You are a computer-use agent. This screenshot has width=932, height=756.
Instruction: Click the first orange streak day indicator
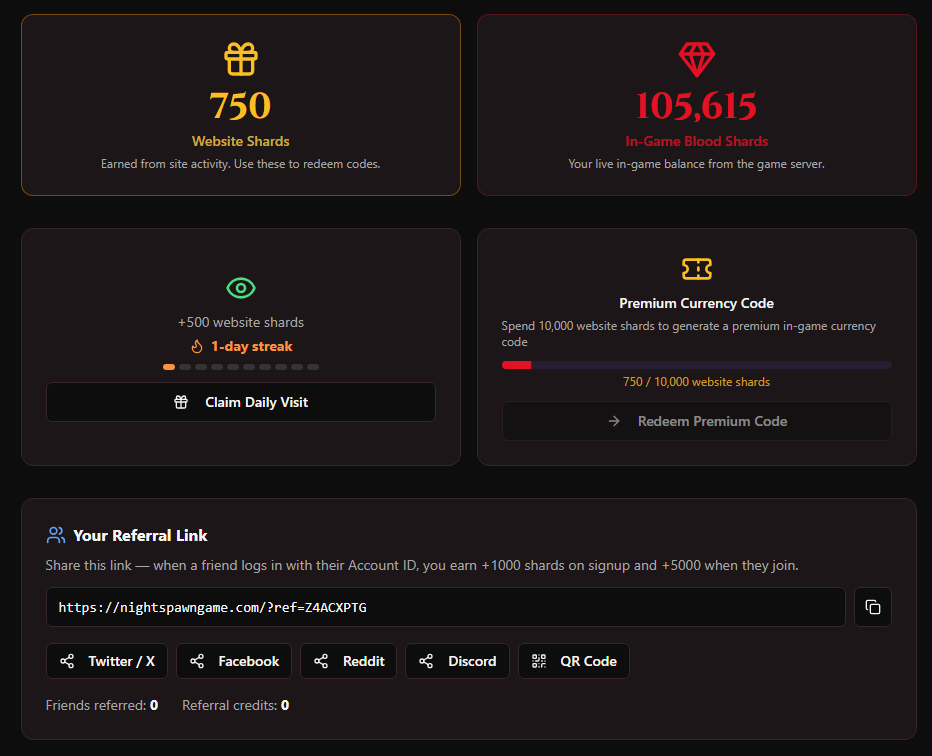pyautogui.click(x=169, y=367)
